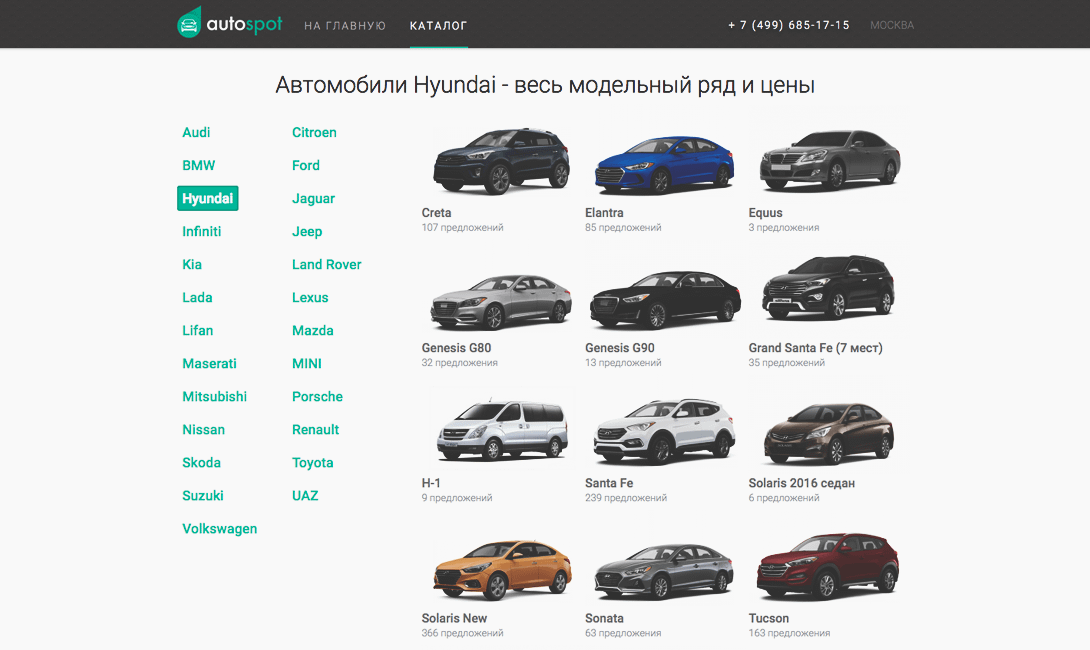
Task: Select Skoda brand link
Action: pyautogui.click(x=202, y=462)
